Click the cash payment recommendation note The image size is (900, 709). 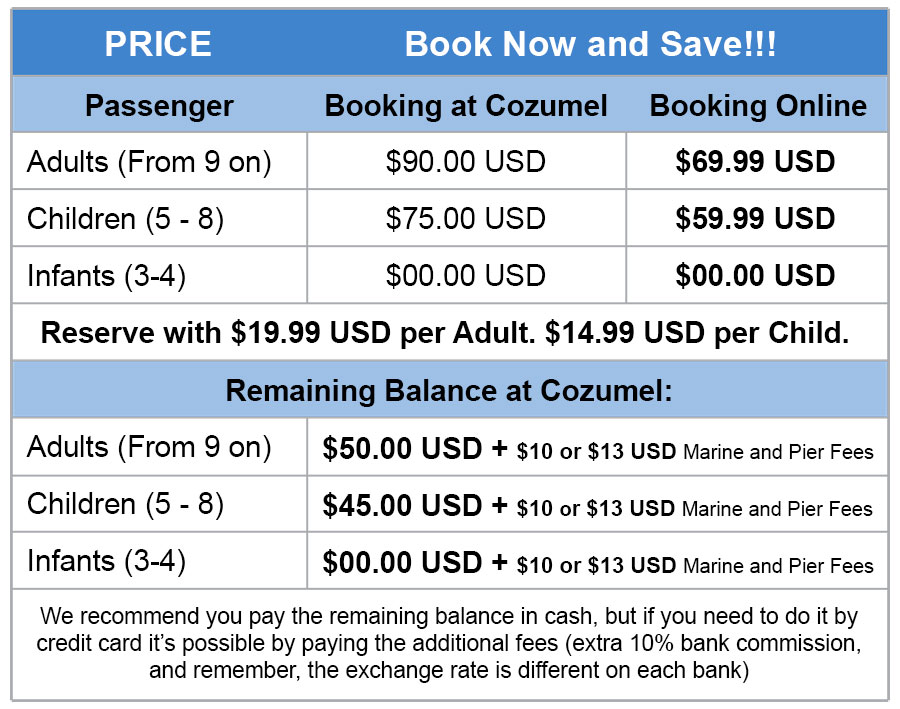click(448, 643)
